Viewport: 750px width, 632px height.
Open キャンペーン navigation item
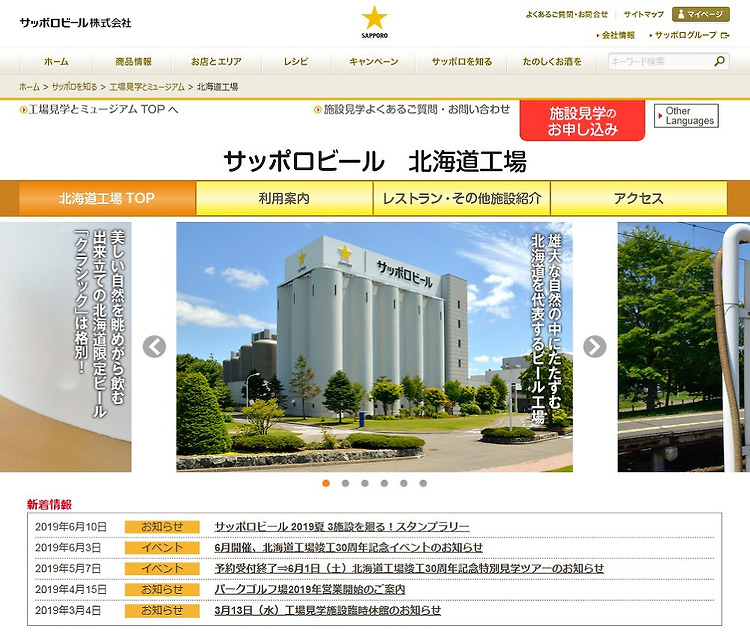(374, 62)
